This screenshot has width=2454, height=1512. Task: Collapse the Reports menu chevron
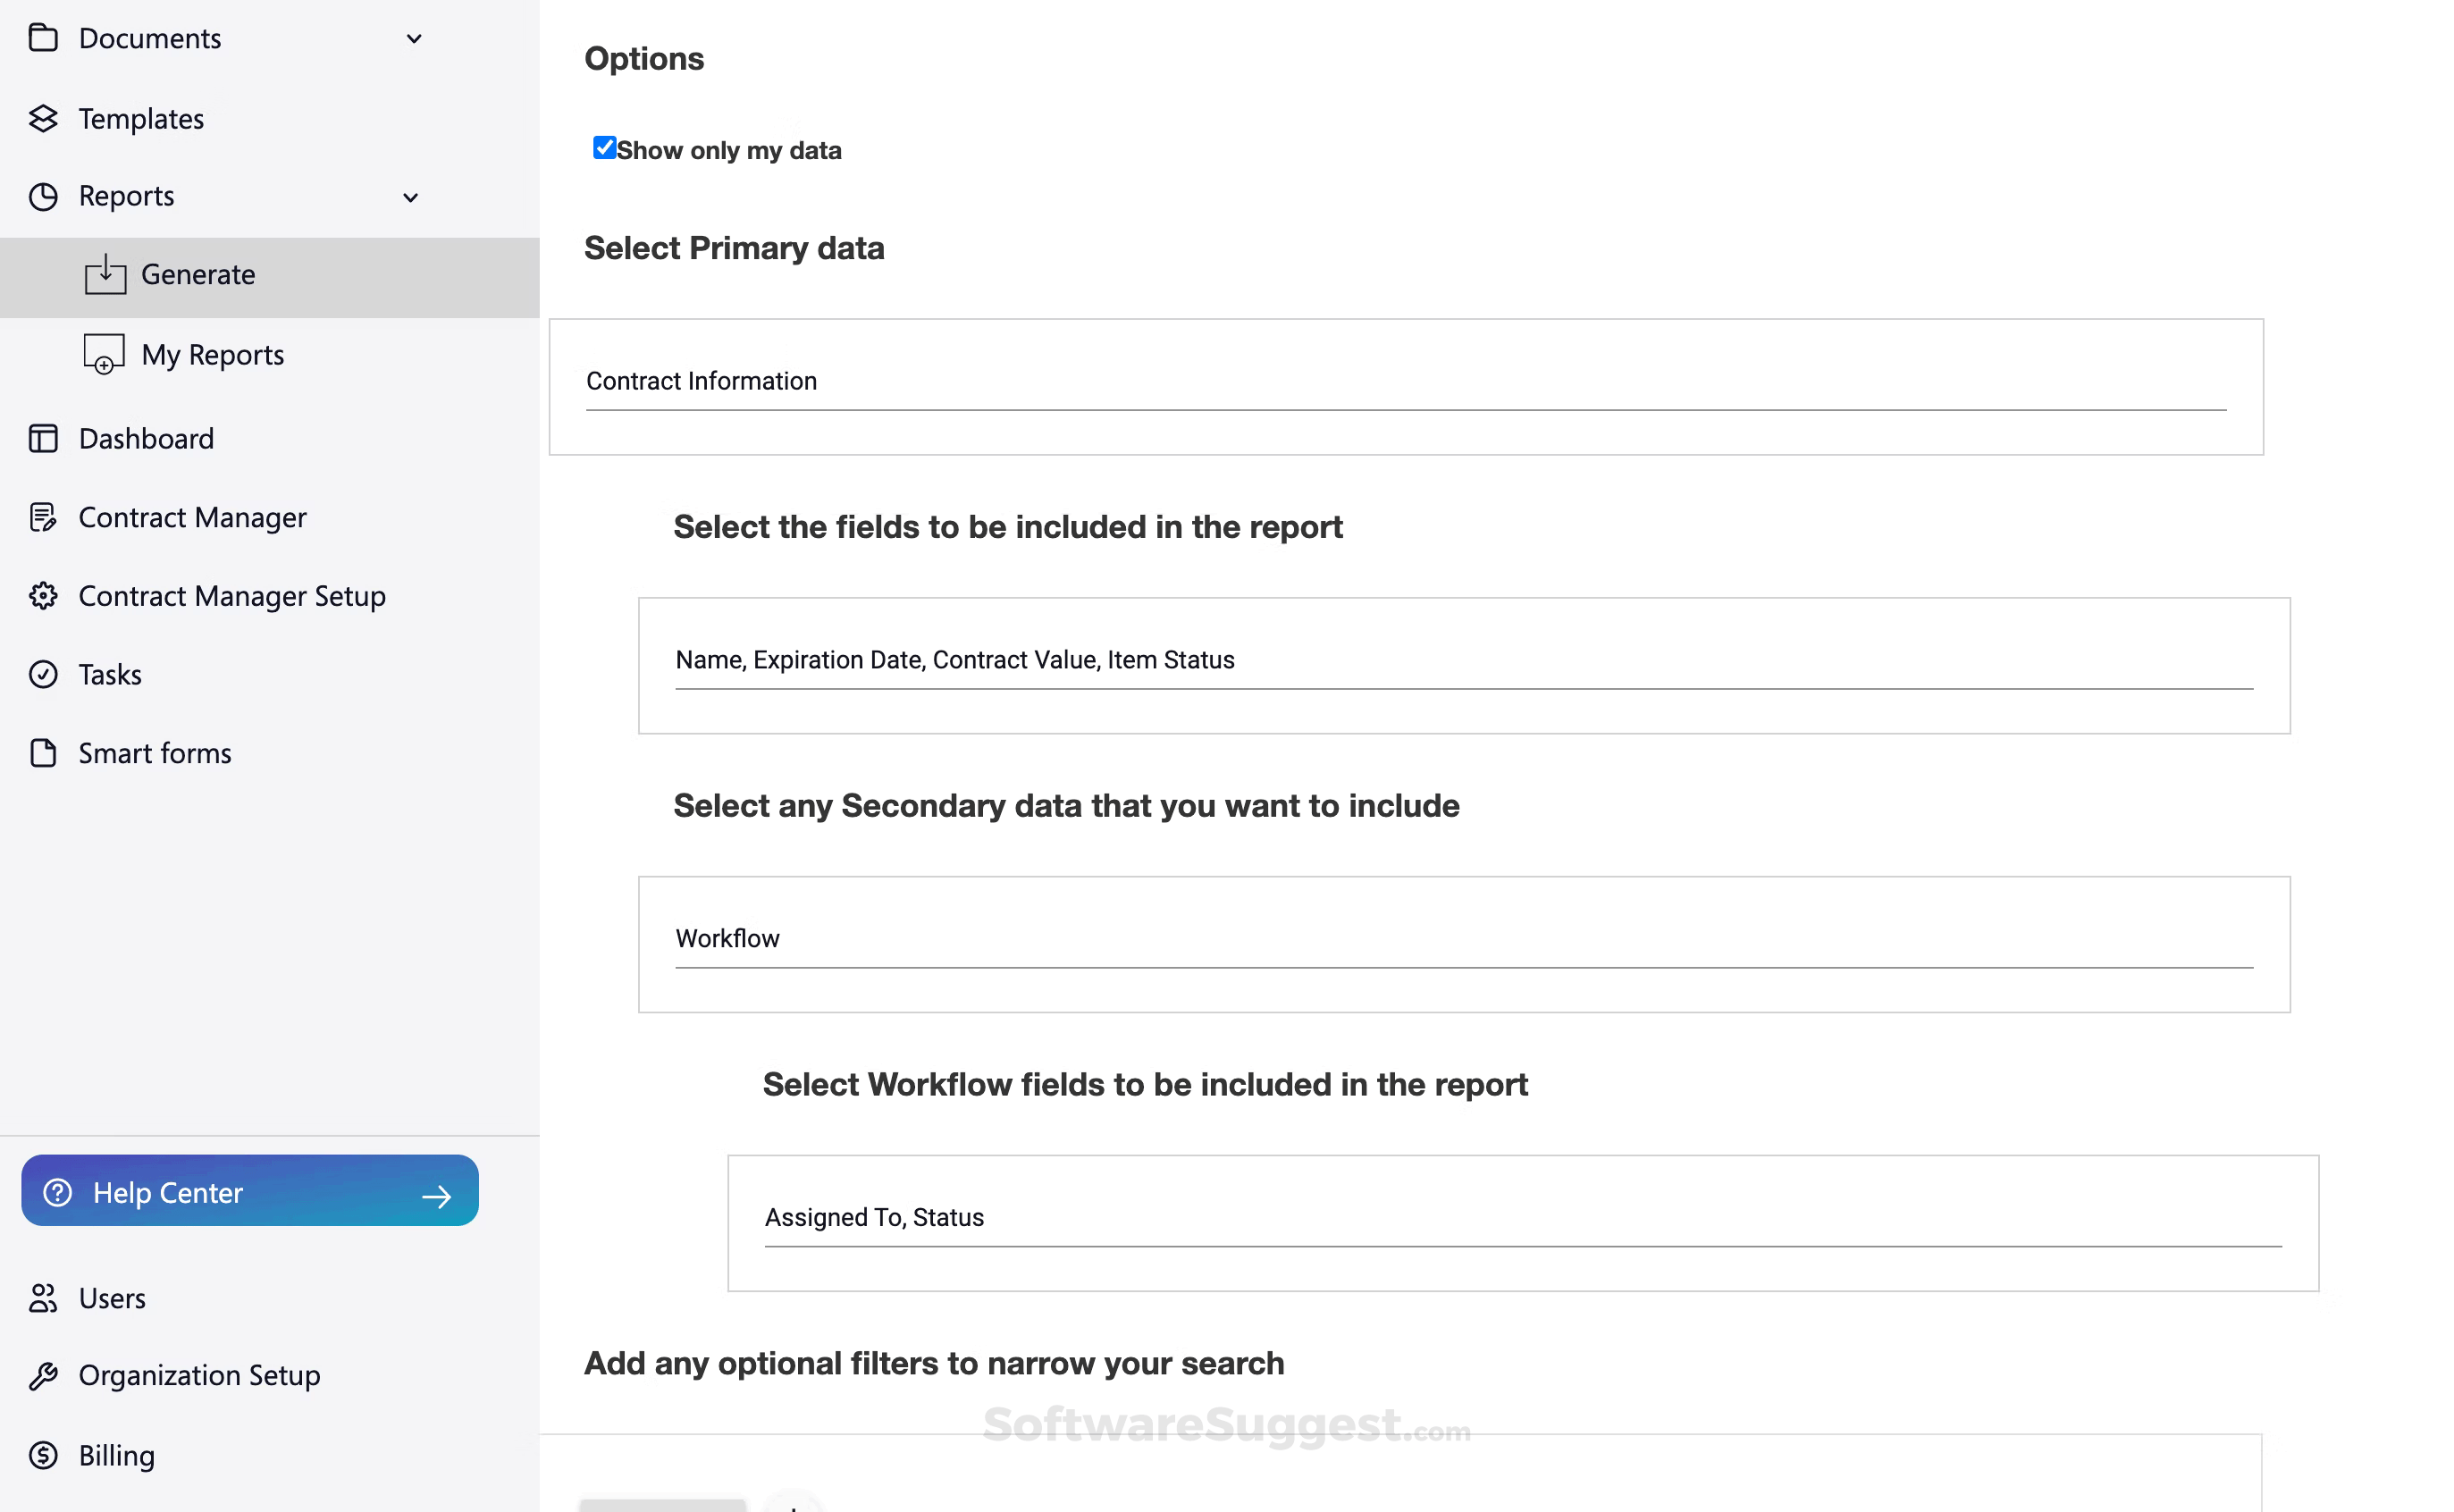(x=410, y=197)
